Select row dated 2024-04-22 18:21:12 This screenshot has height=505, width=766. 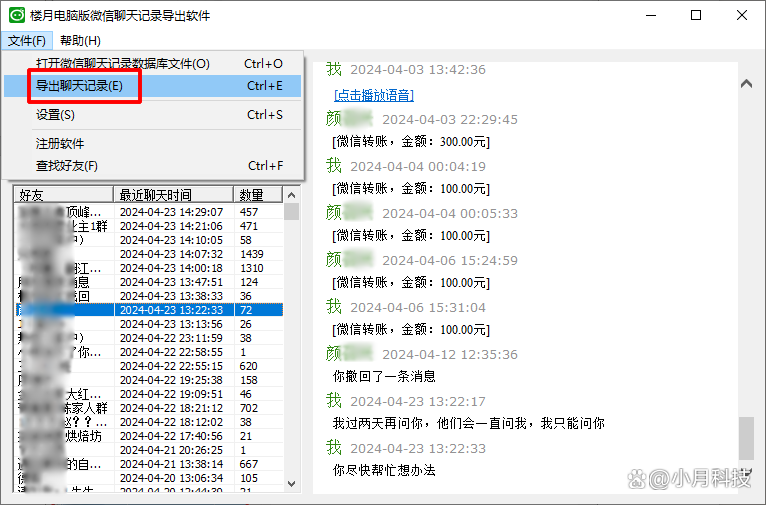[x=149, y=408]
